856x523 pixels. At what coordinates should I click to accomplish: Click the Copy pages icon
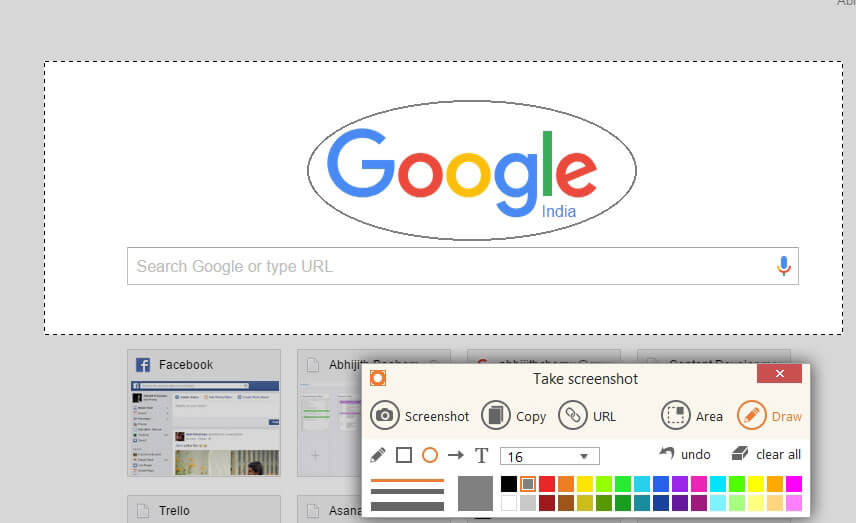click(x=496, y=415)
